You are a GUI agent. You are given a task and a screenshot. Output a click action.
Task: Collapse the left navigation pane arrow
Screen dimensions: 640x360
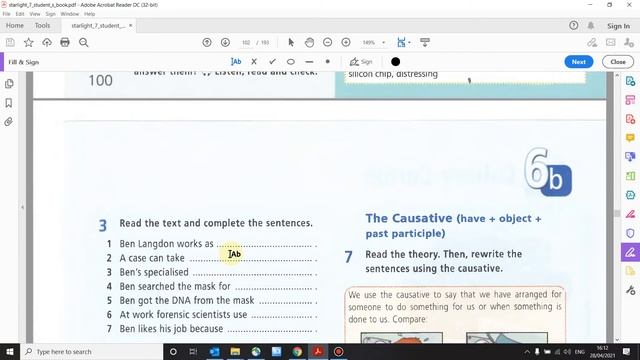pyautogui.click(x=22, y=207)
